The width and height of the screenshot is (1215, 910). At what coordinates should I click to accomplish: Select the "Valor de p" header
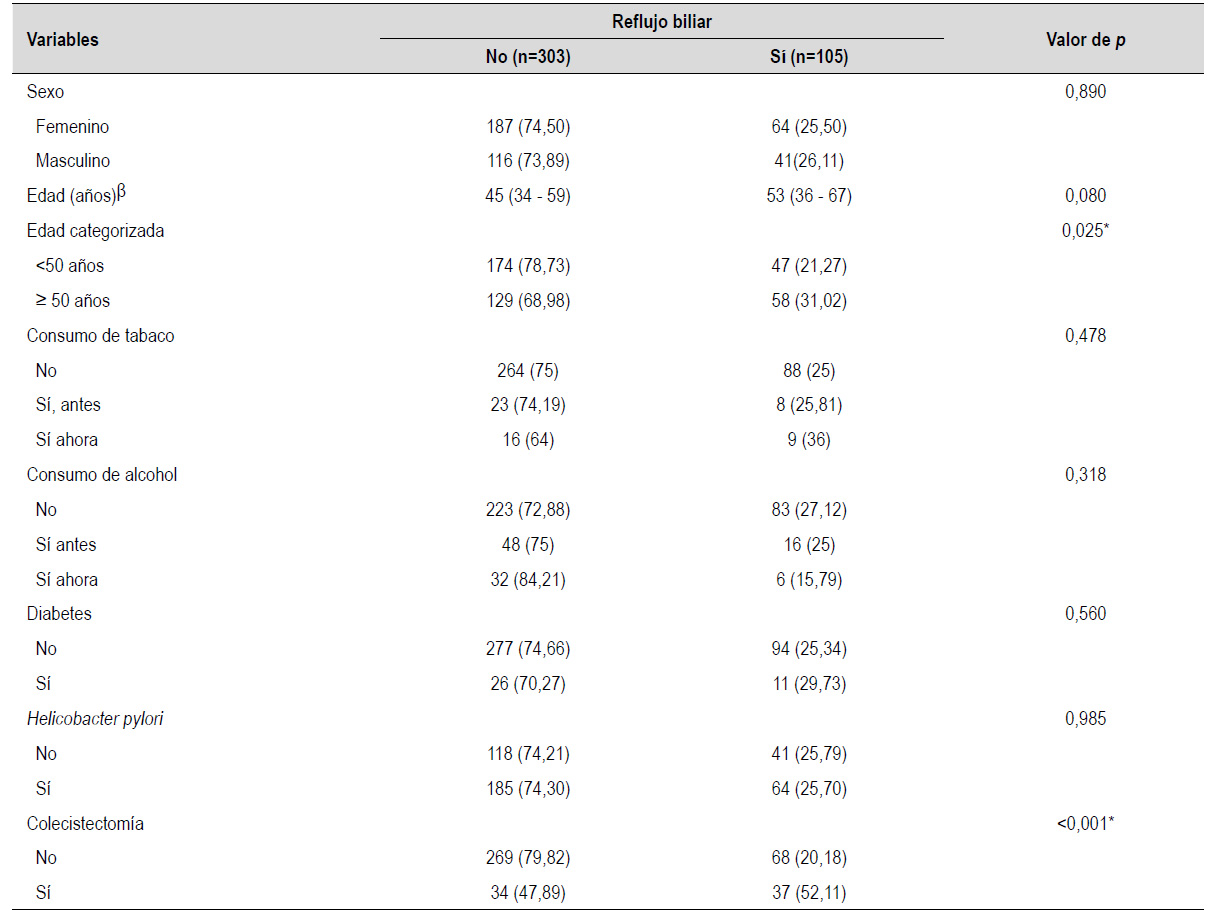tap(1084, 40)
